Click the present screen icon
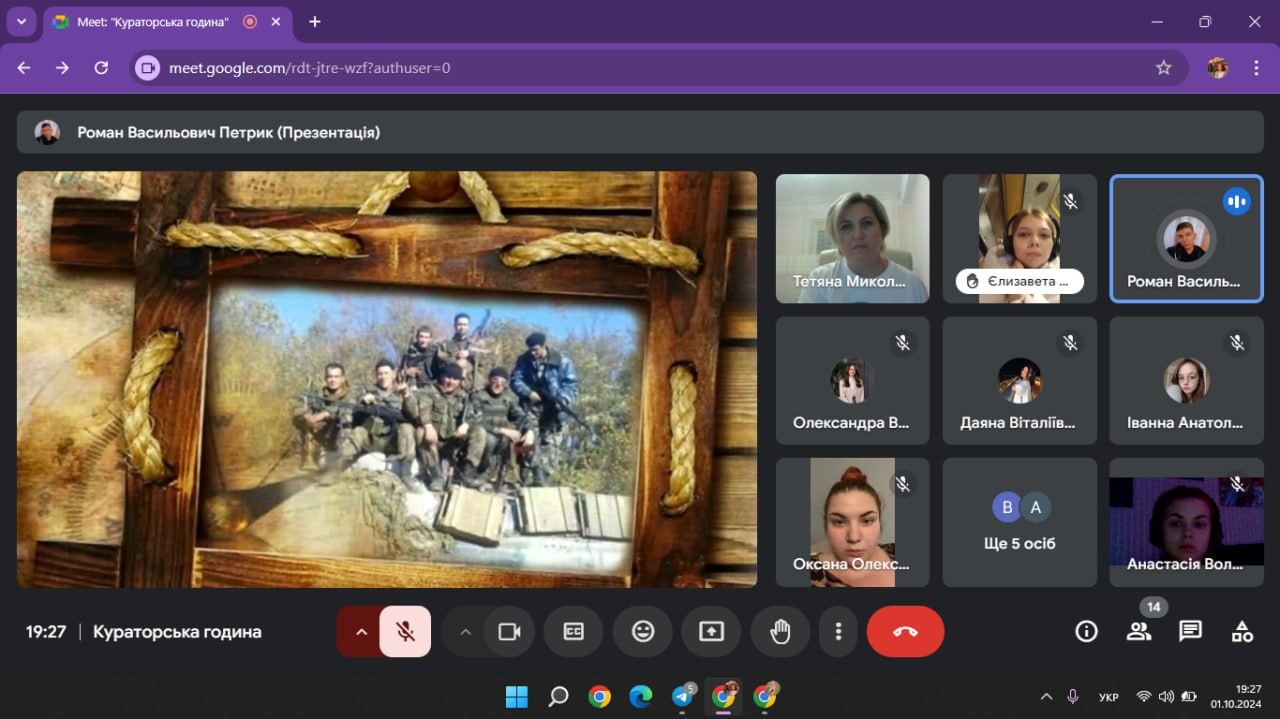The width and height of the screenshot is (1280, 719). 711,631
